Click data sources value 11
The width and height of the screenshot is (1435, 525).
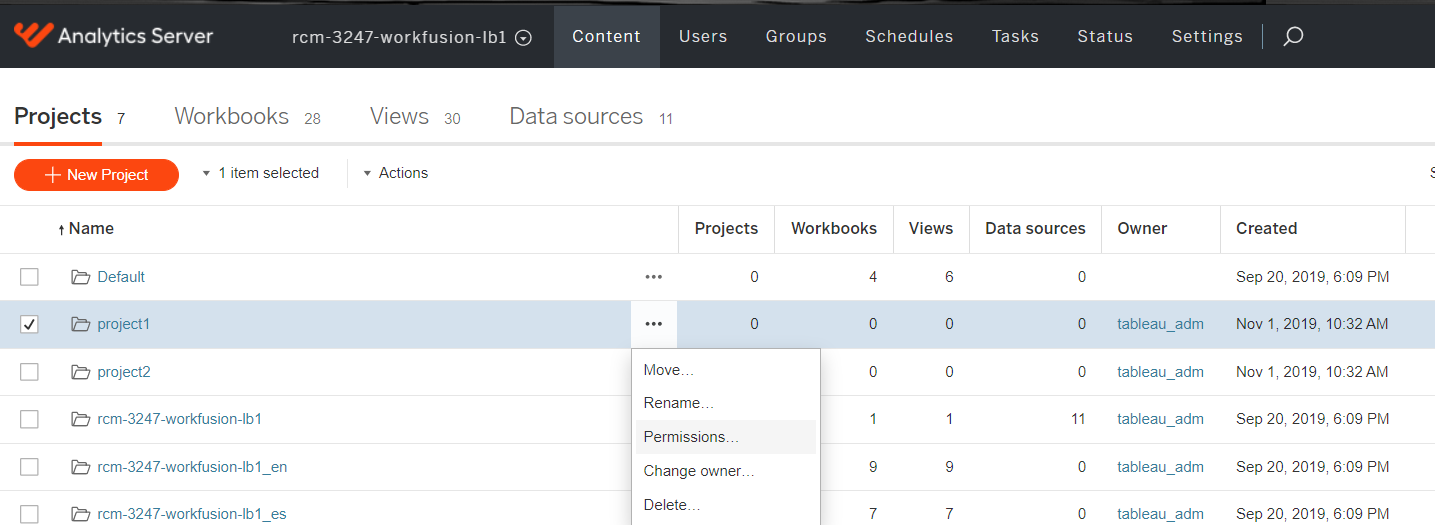pos(1078,419)
